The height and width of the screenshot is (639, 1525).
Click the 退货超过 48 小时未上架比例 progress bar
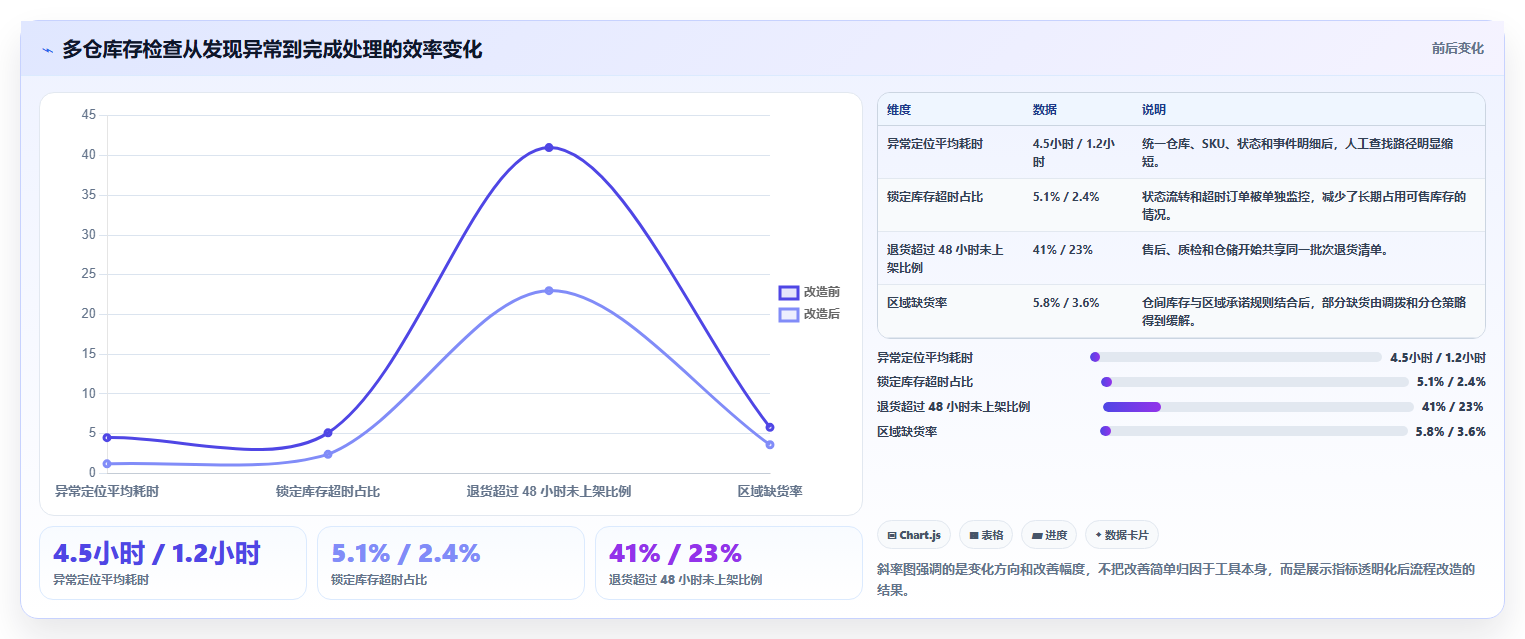tap(1258, 407)
